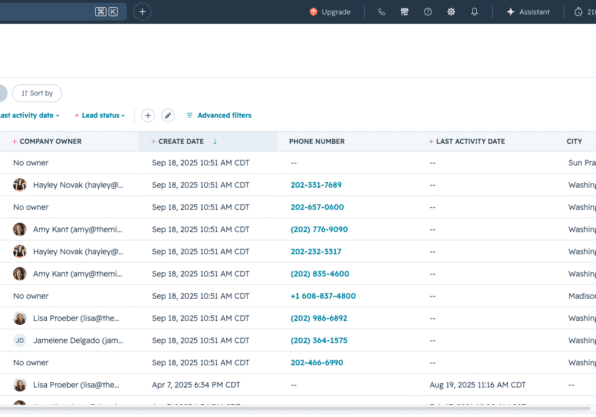Open the Assistant panel
Screen dimensions: 596x417
tap(528, 12)
